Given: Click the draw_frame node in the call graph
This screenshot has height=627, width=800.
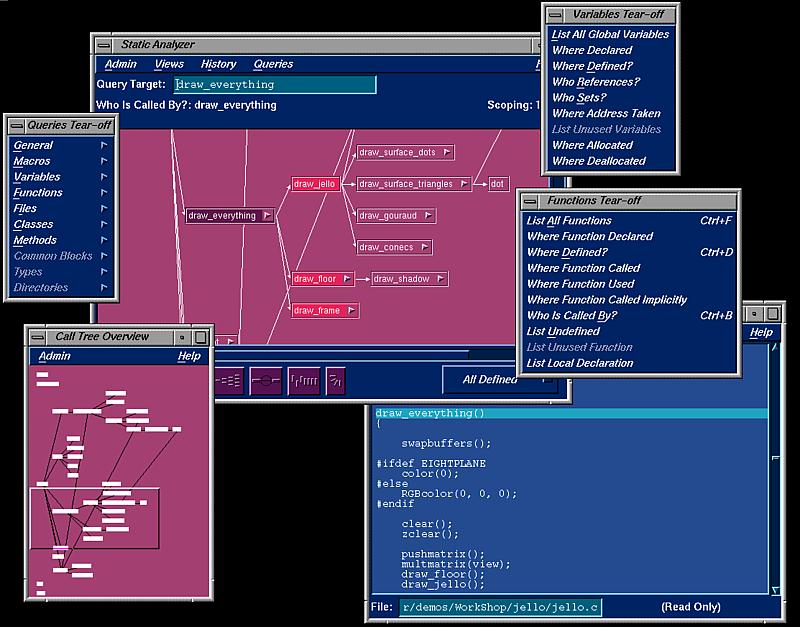Looking at the screenshot, I should (x=316, y=311).
